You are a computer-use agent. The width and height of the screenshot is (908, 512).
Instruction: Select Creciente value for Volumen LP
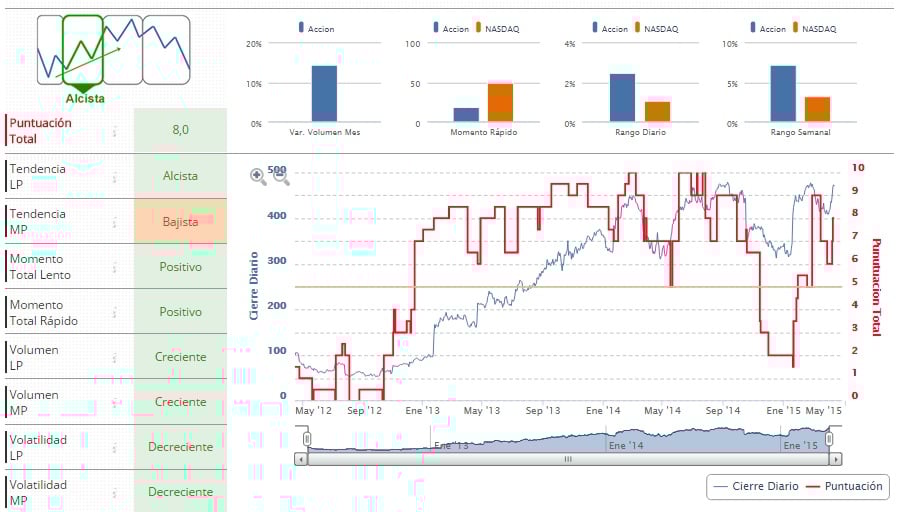tap(180, 357)
